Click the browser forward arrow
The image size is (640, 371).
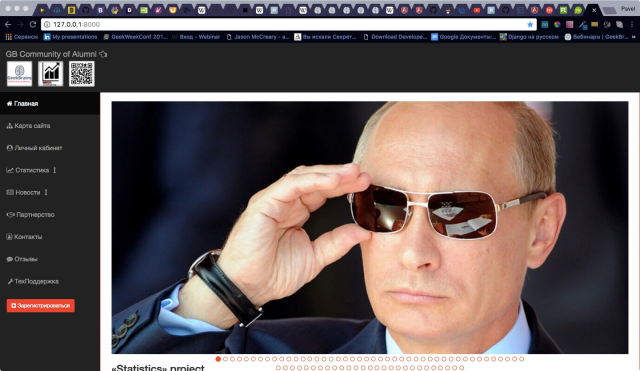(20, 24)
